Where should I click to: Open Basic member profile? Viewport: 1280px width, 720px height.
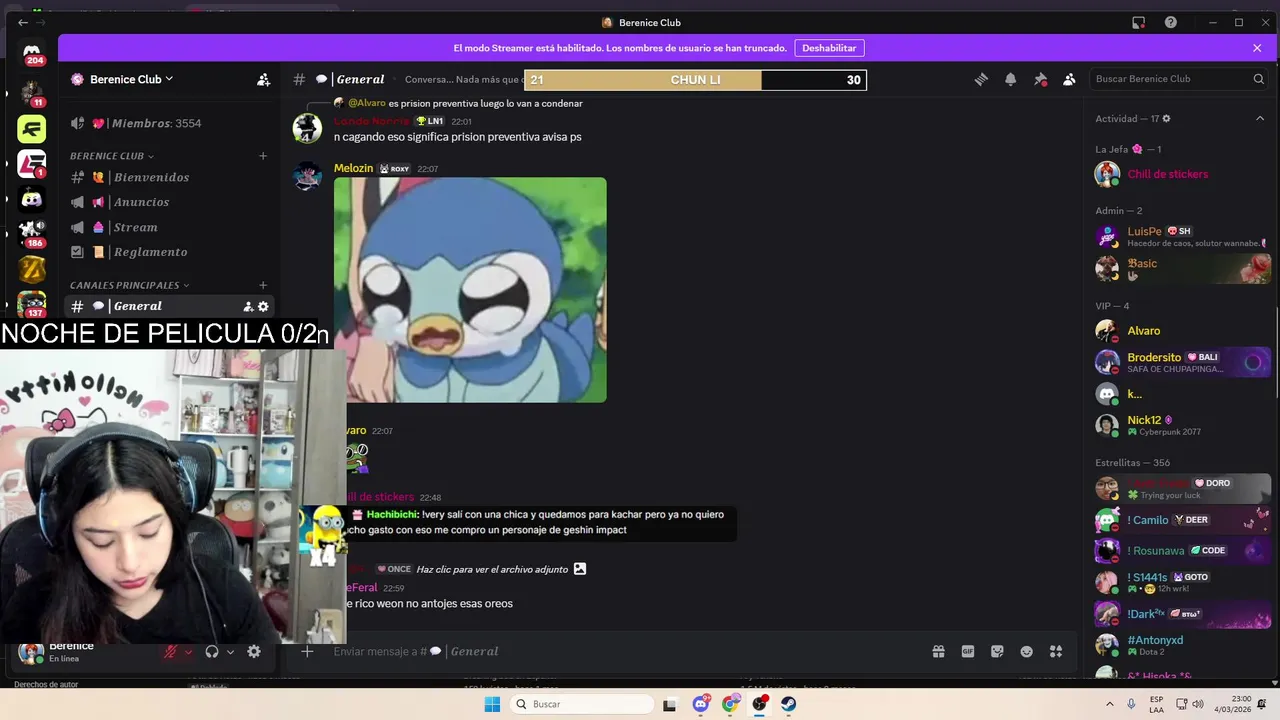[1180, 268]
